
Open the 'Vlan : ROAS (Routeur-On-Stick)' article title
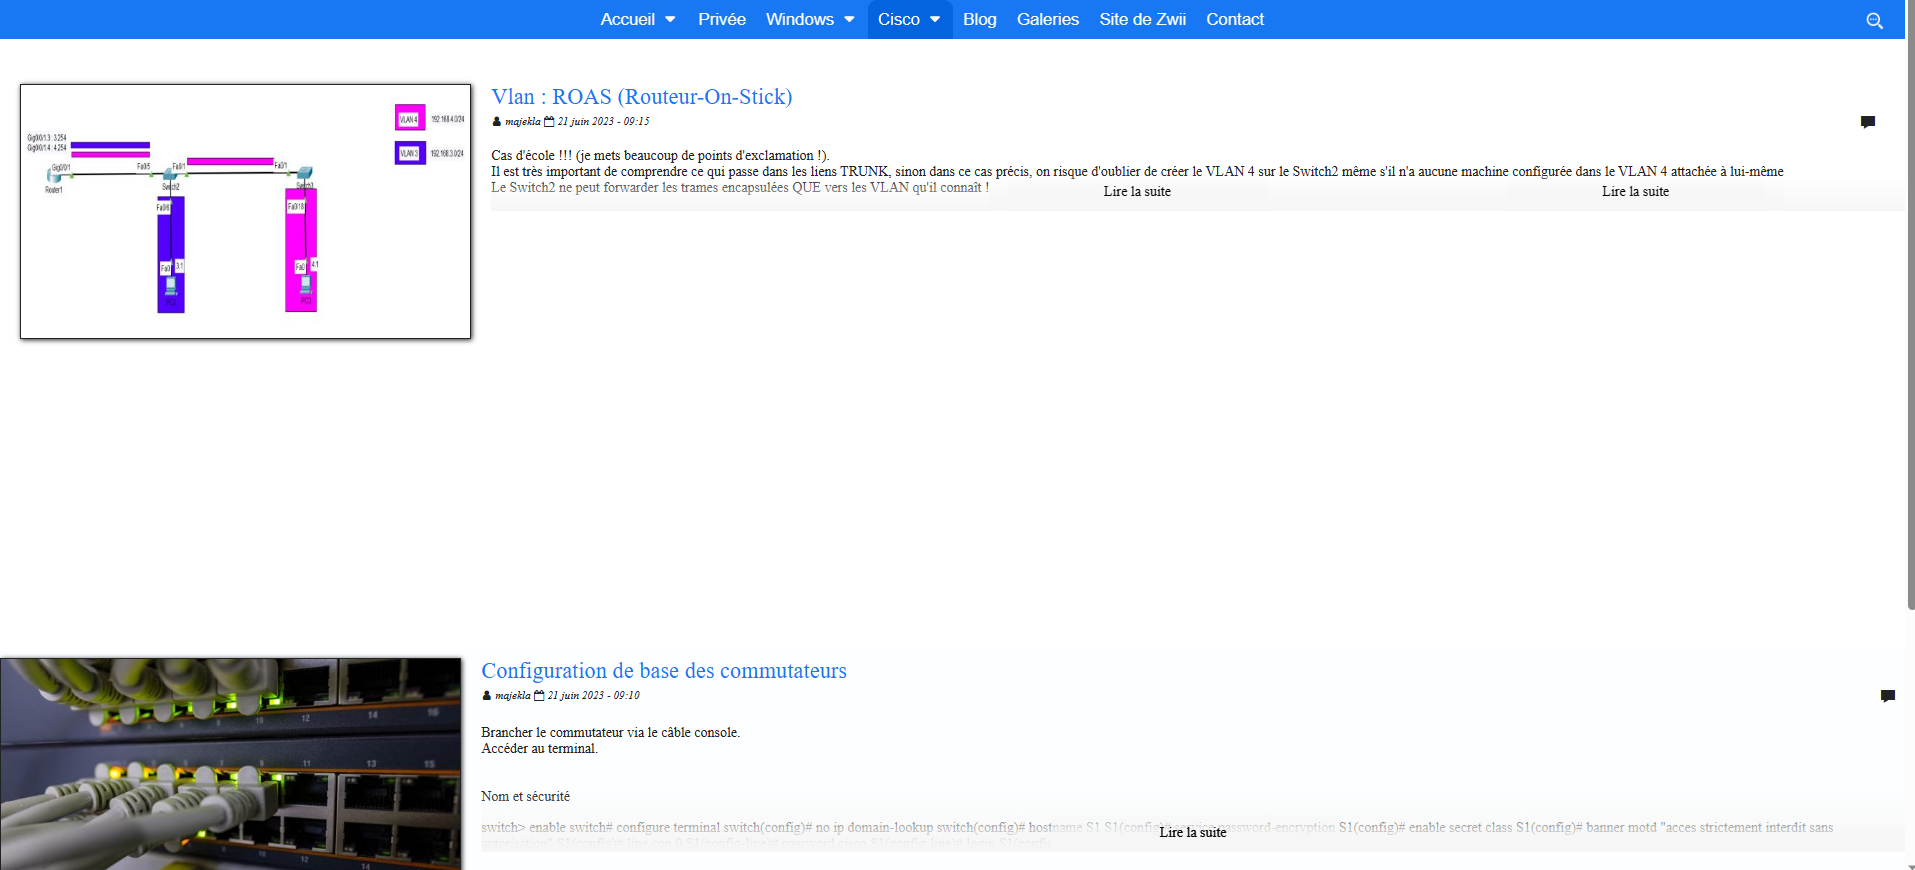pyautogui.click(x=641, y=97)
